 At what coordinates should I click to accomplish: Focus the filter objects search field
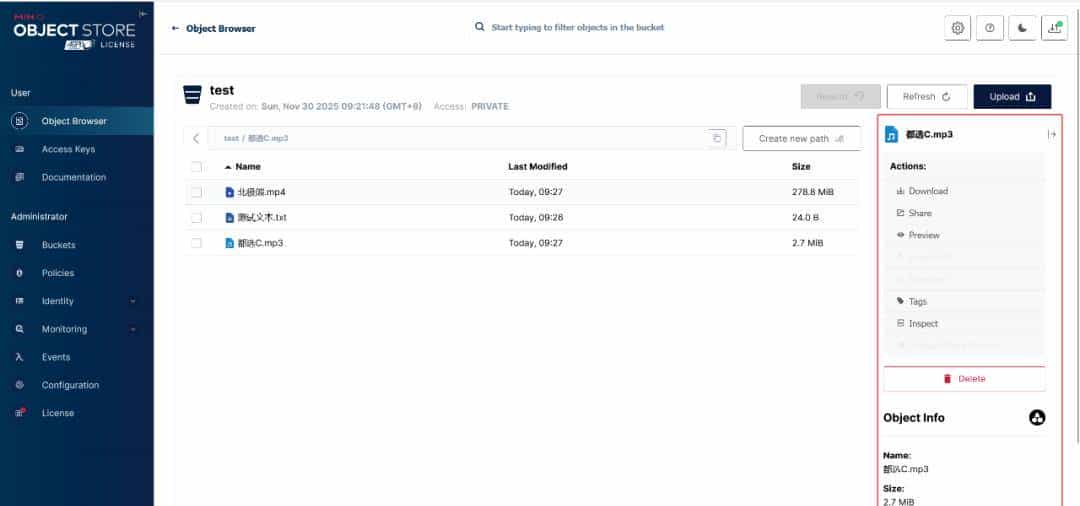[x=577, y=28]
